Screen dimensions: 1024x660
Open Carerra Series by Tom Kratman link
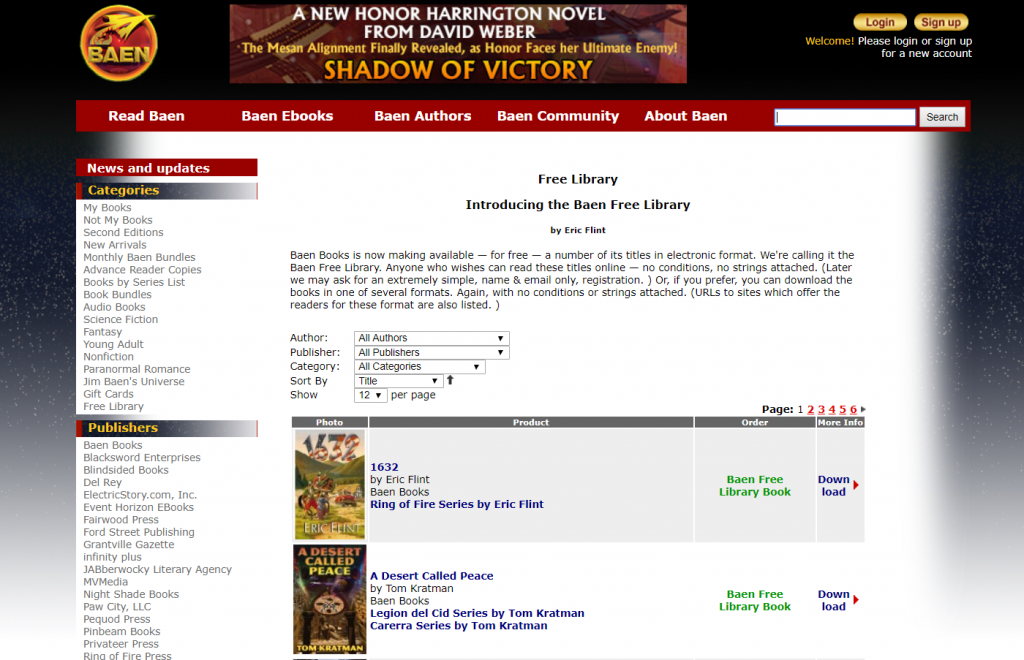click(x=458, y=626)
